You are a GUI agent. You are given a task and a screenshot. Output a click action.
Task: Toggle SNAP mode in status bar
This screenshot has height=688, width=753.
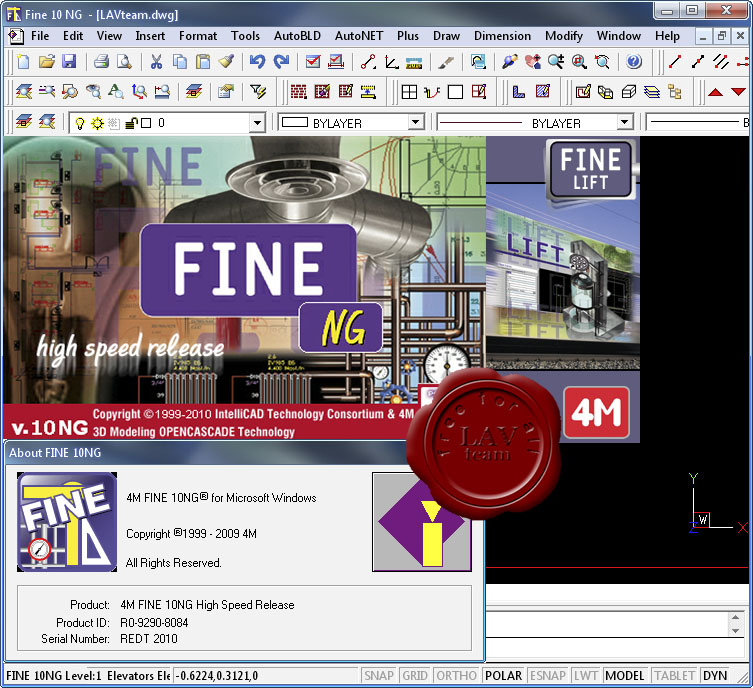pyautogui.click(x=379, y=676)
